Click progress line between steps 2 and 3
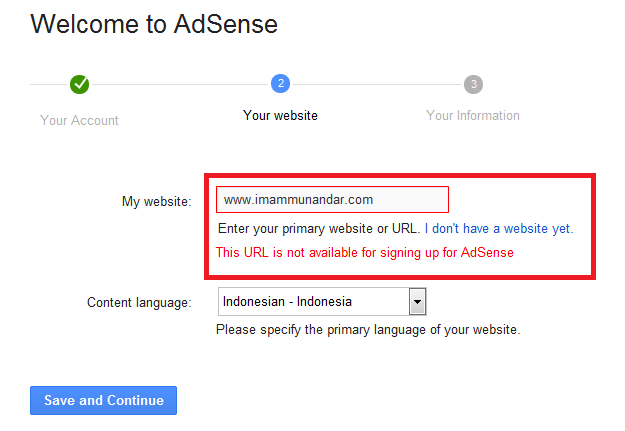Screen dimensions: 625x431 [x=376, y=85]
